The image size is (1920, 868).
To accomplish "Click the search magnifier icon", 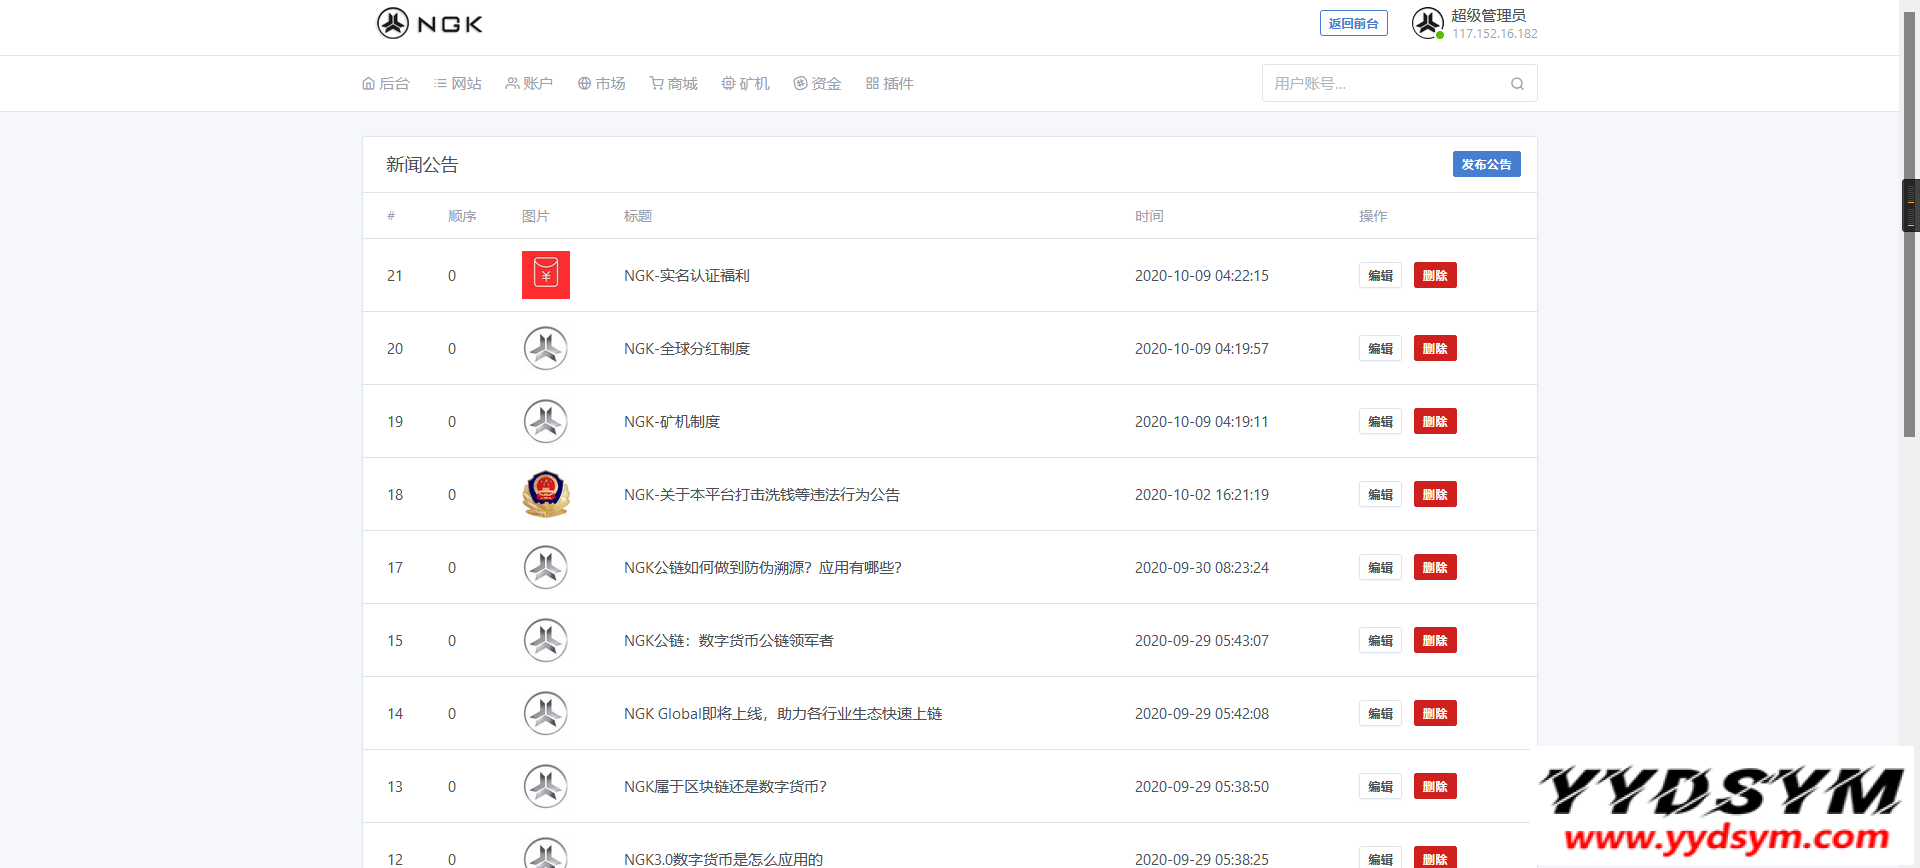I will click(x=1517, y=84).
